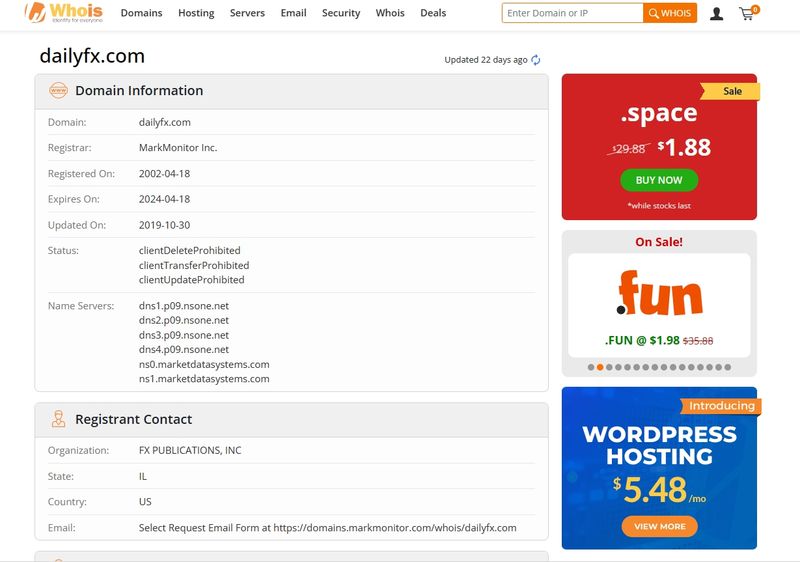
Task: Click BUY NOW on the .space ad
Action: (659, 180)
